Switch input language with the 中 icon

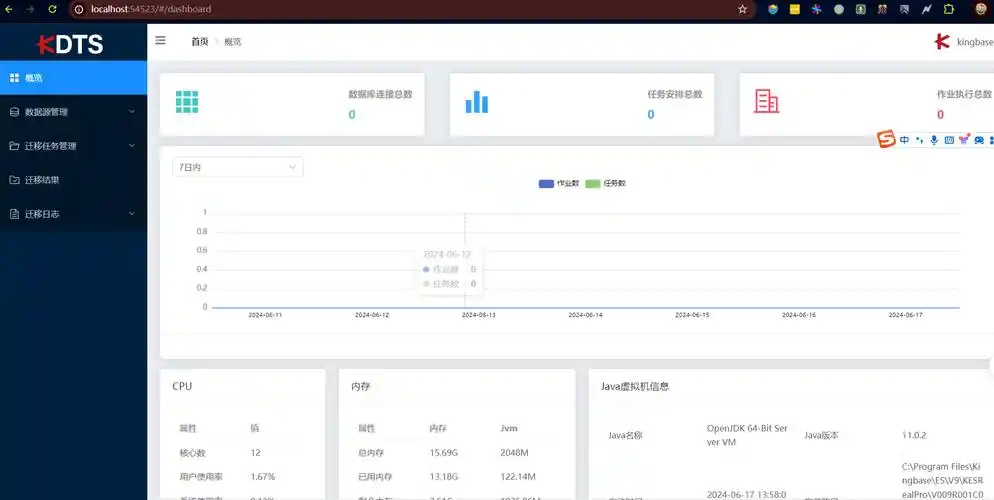pos(904,140)
